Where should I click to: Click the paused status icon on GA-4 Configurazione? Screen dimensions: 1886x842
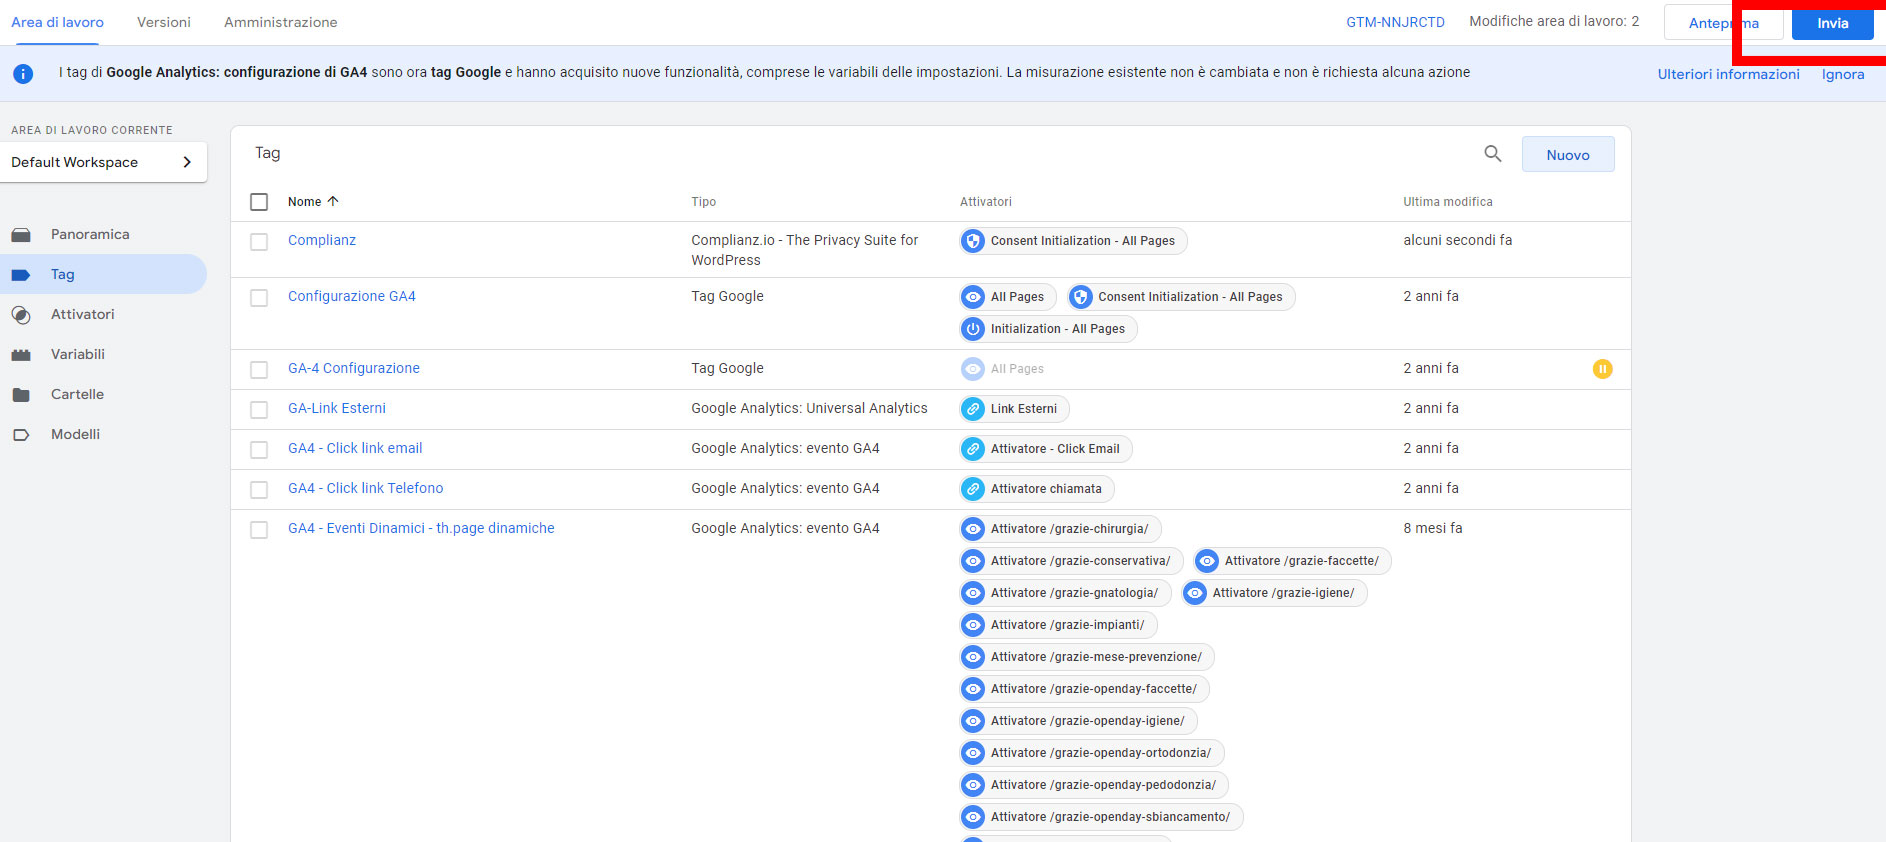coord(1602,369)
